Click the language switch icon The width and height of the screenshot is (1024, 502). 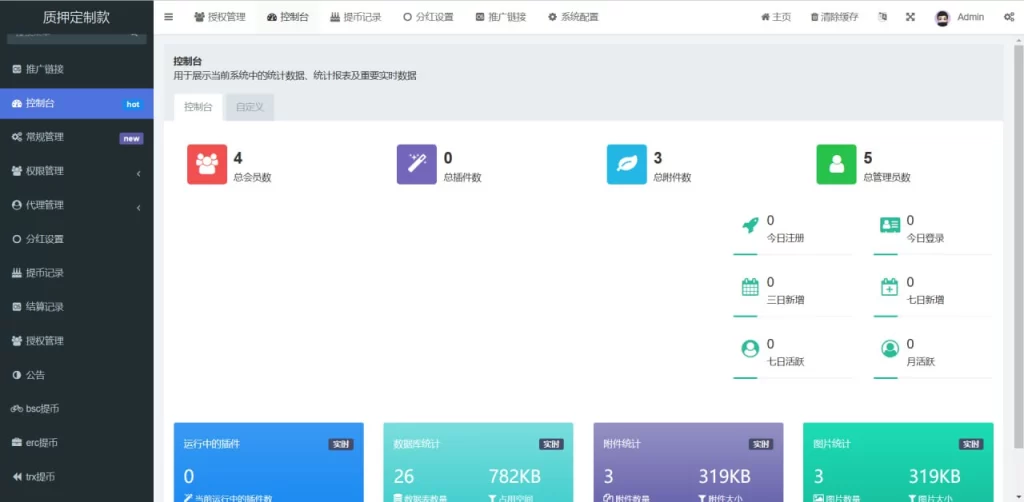[x=883, y=17]
